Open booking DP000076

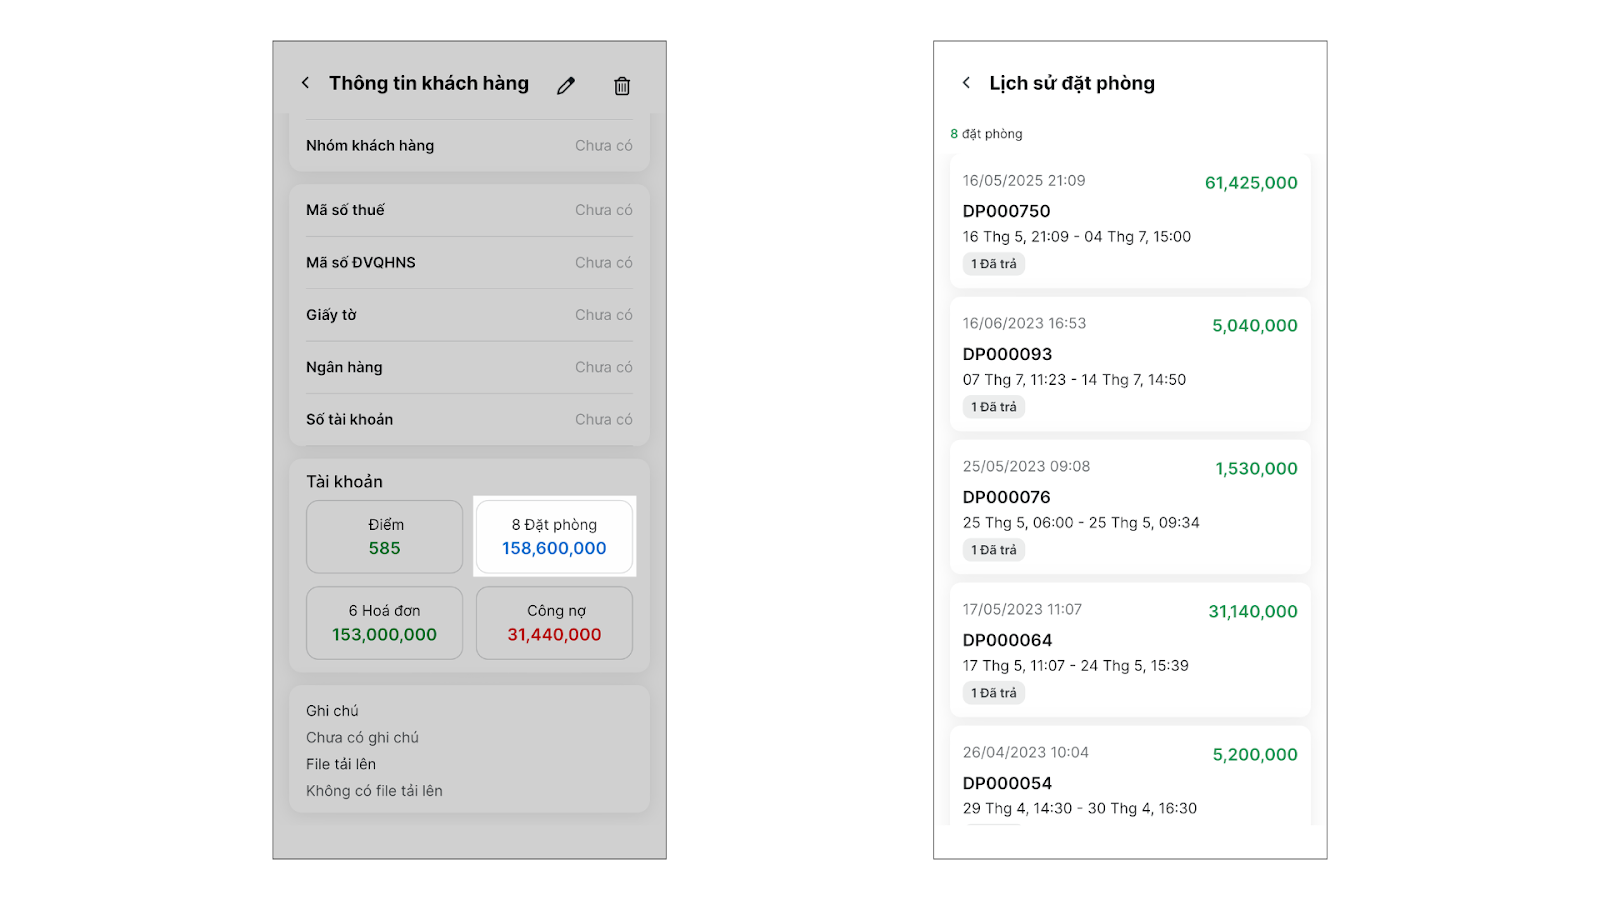click(1130, 507)
